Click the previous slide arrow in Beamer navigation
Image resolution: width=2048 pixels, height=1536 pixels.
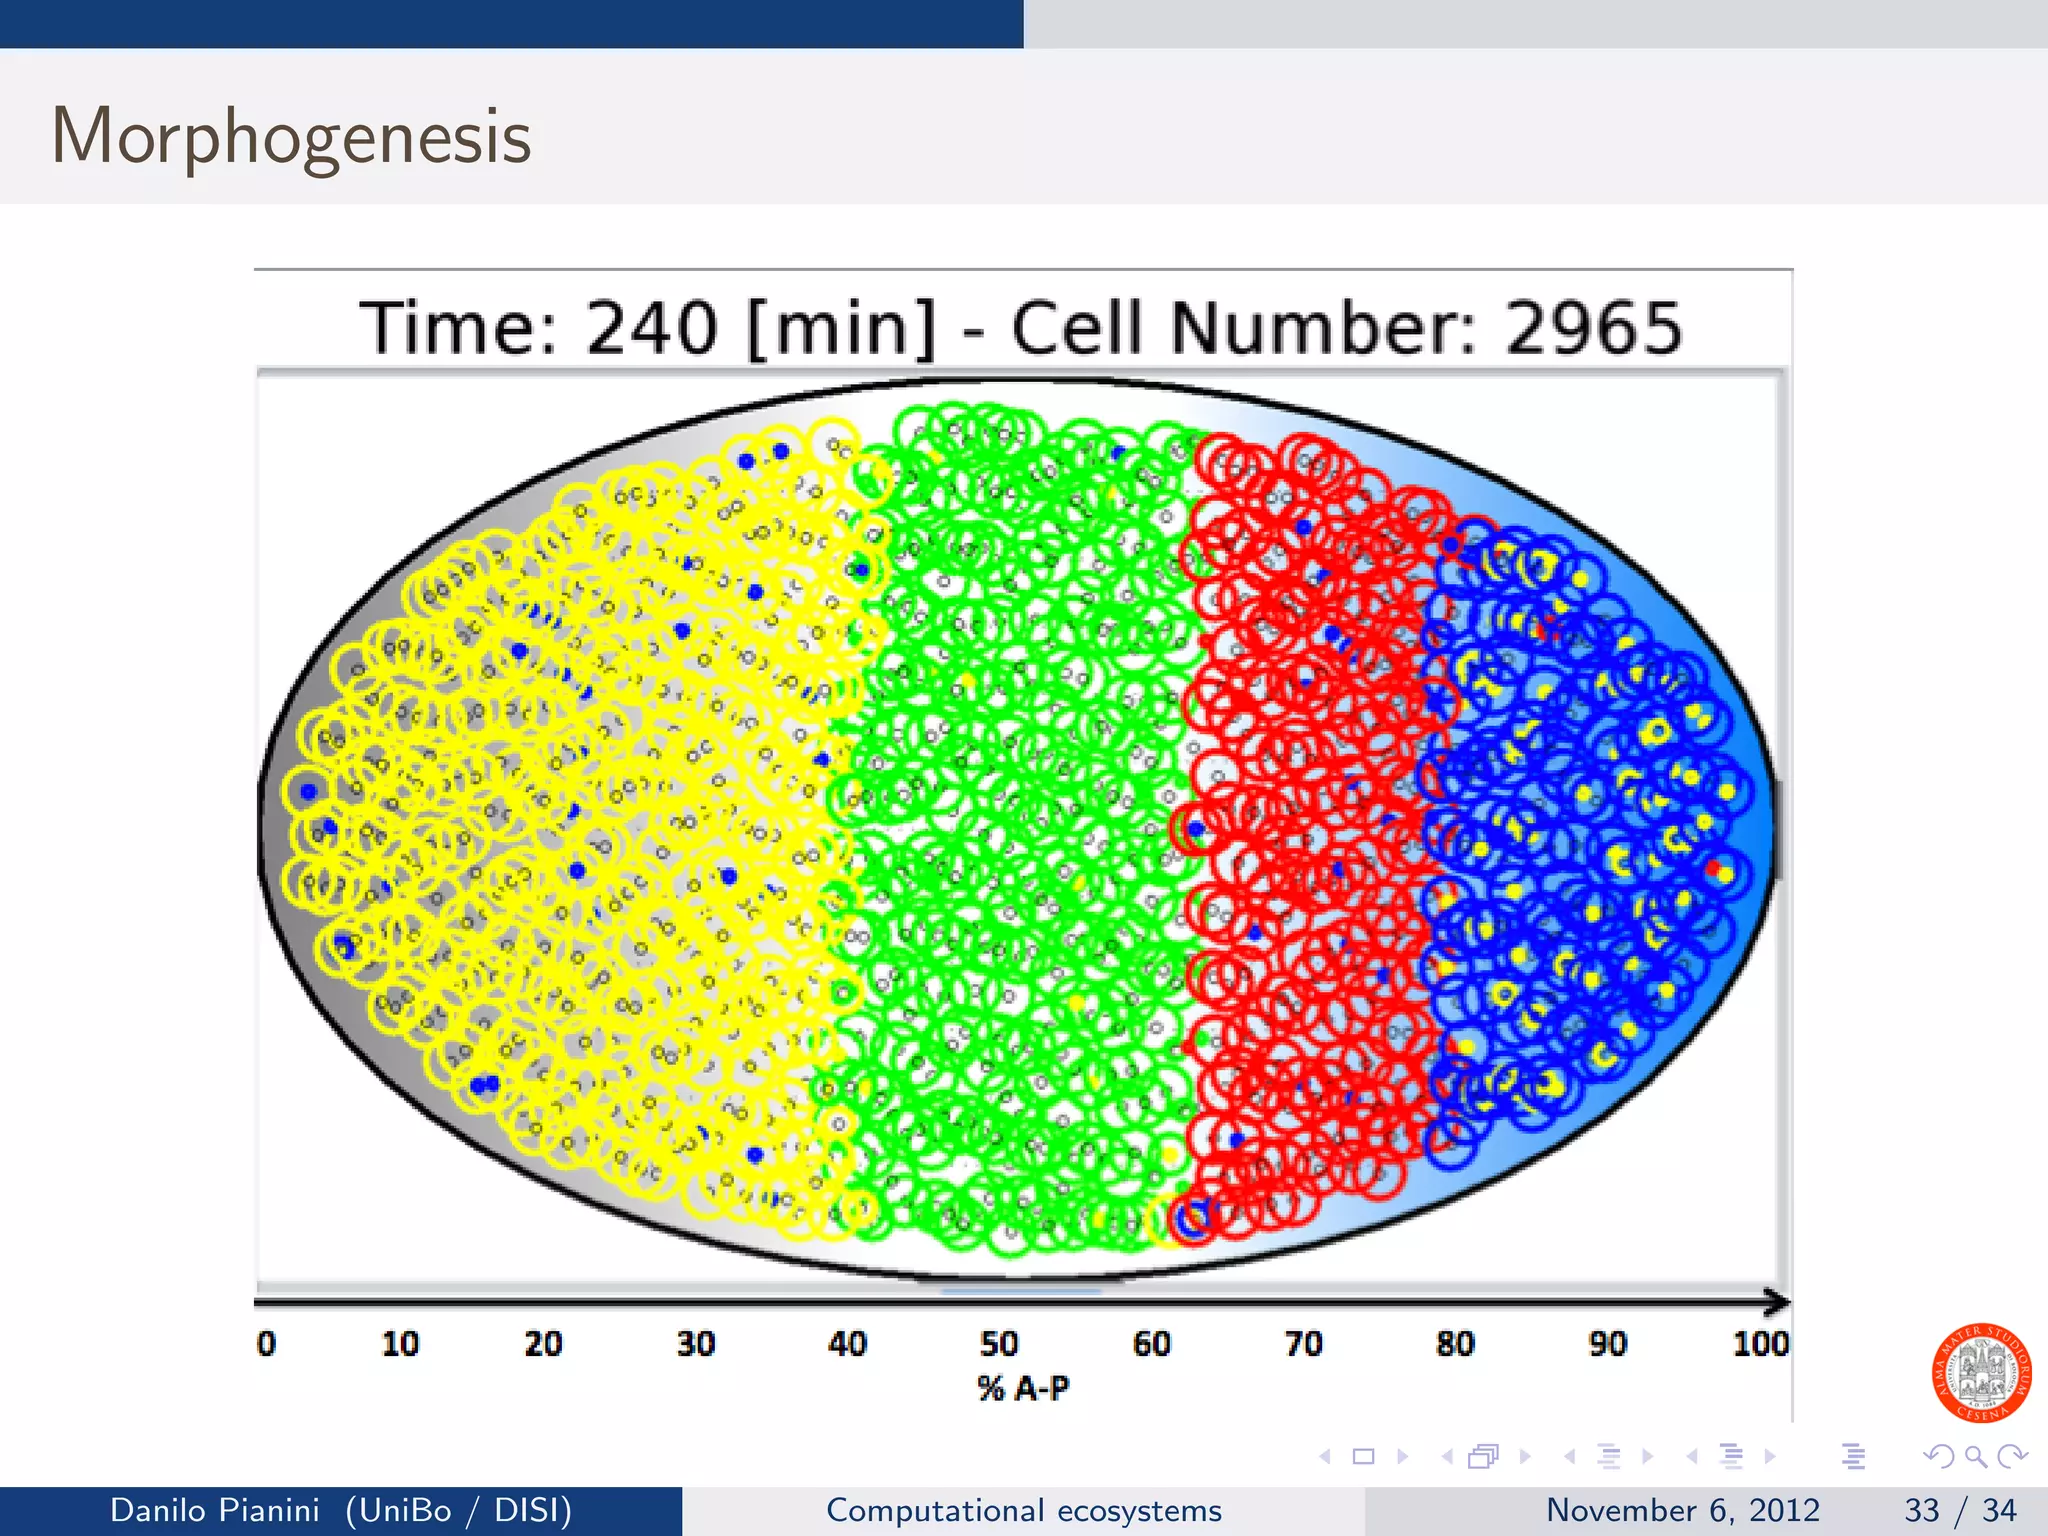(x=1326, y=1457)
